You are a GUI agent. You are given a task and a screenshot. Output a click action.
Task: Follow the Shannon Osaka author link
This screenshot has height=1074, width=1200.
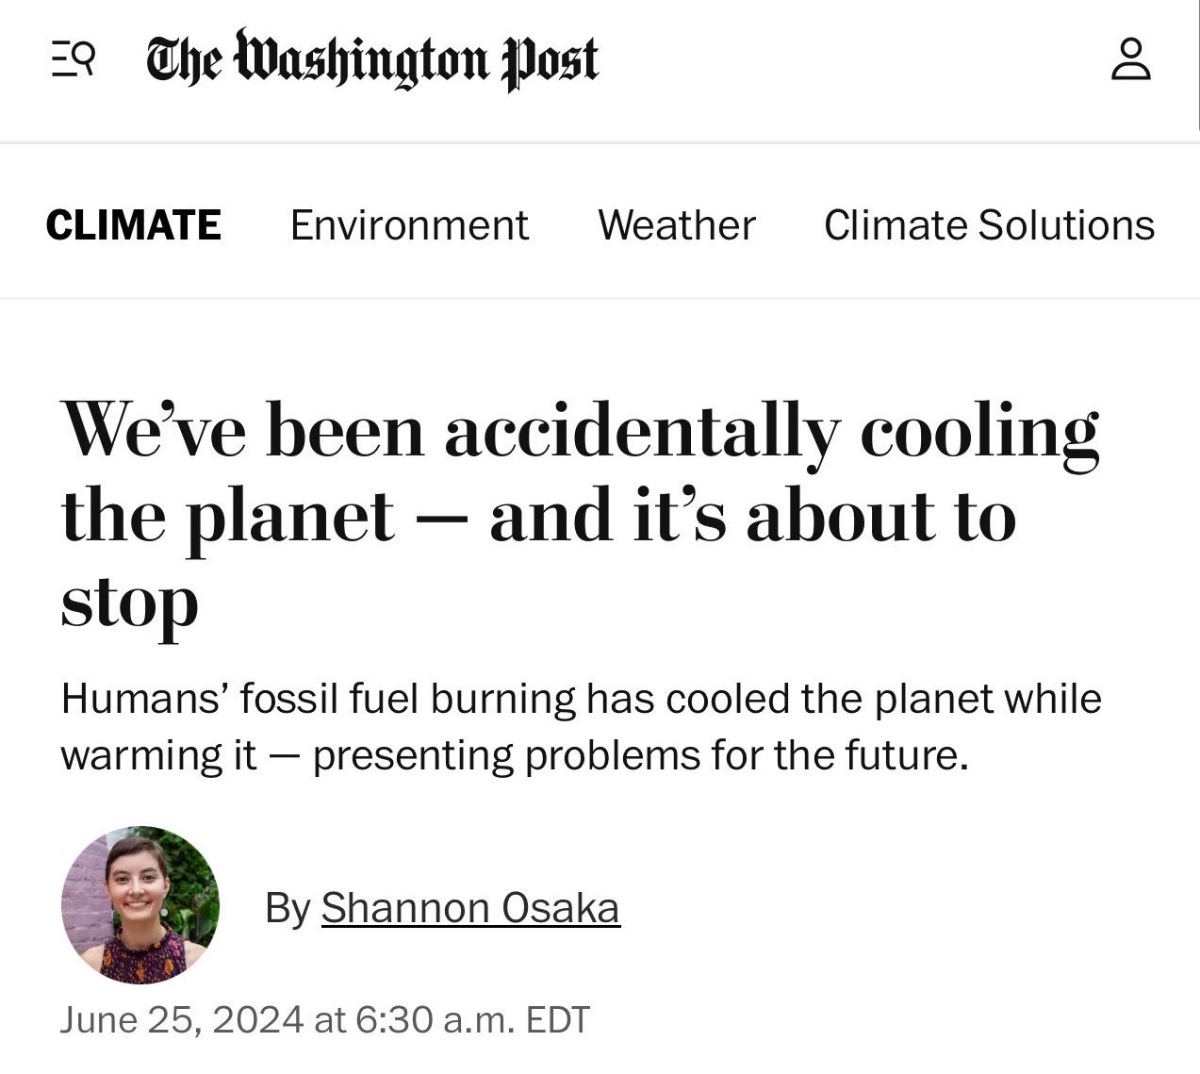[470, 908]
